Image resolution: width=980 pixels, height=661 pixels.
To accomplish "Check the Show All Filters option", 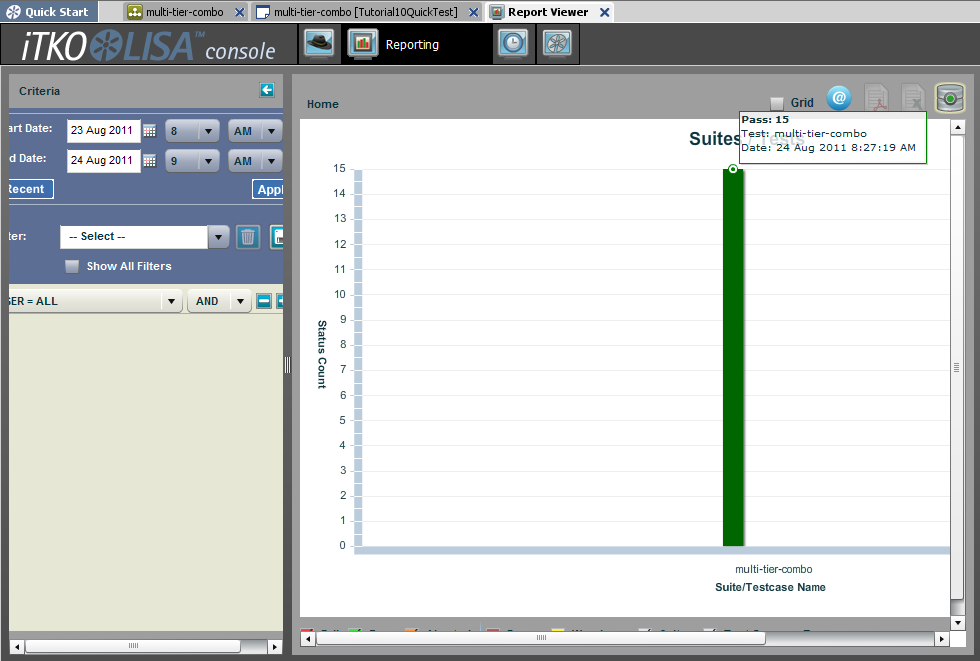I will coord(72,266).
